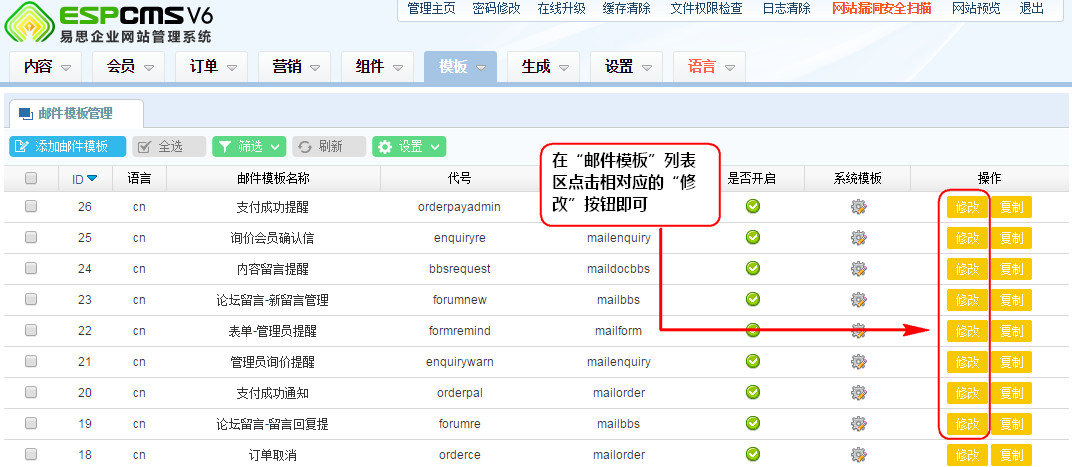Tick the select-all header checkbox

tap(31, 178)
